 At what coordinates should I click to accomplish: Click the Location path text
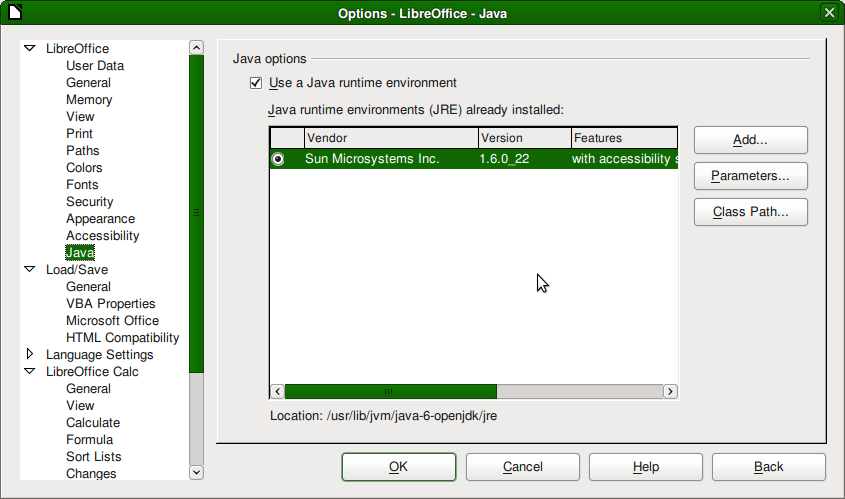(384, 416)
